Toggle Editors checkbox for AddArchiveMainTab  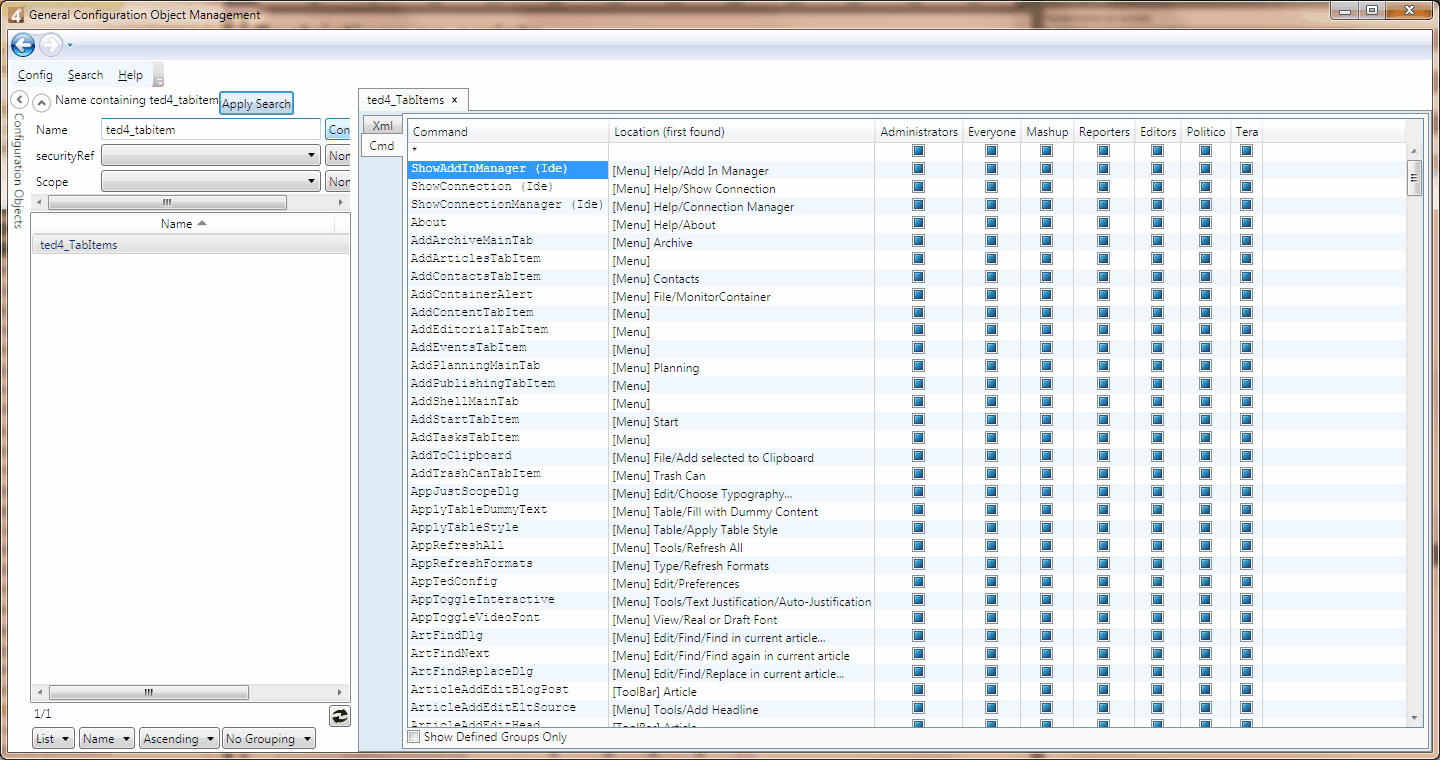pos(1157,241)
